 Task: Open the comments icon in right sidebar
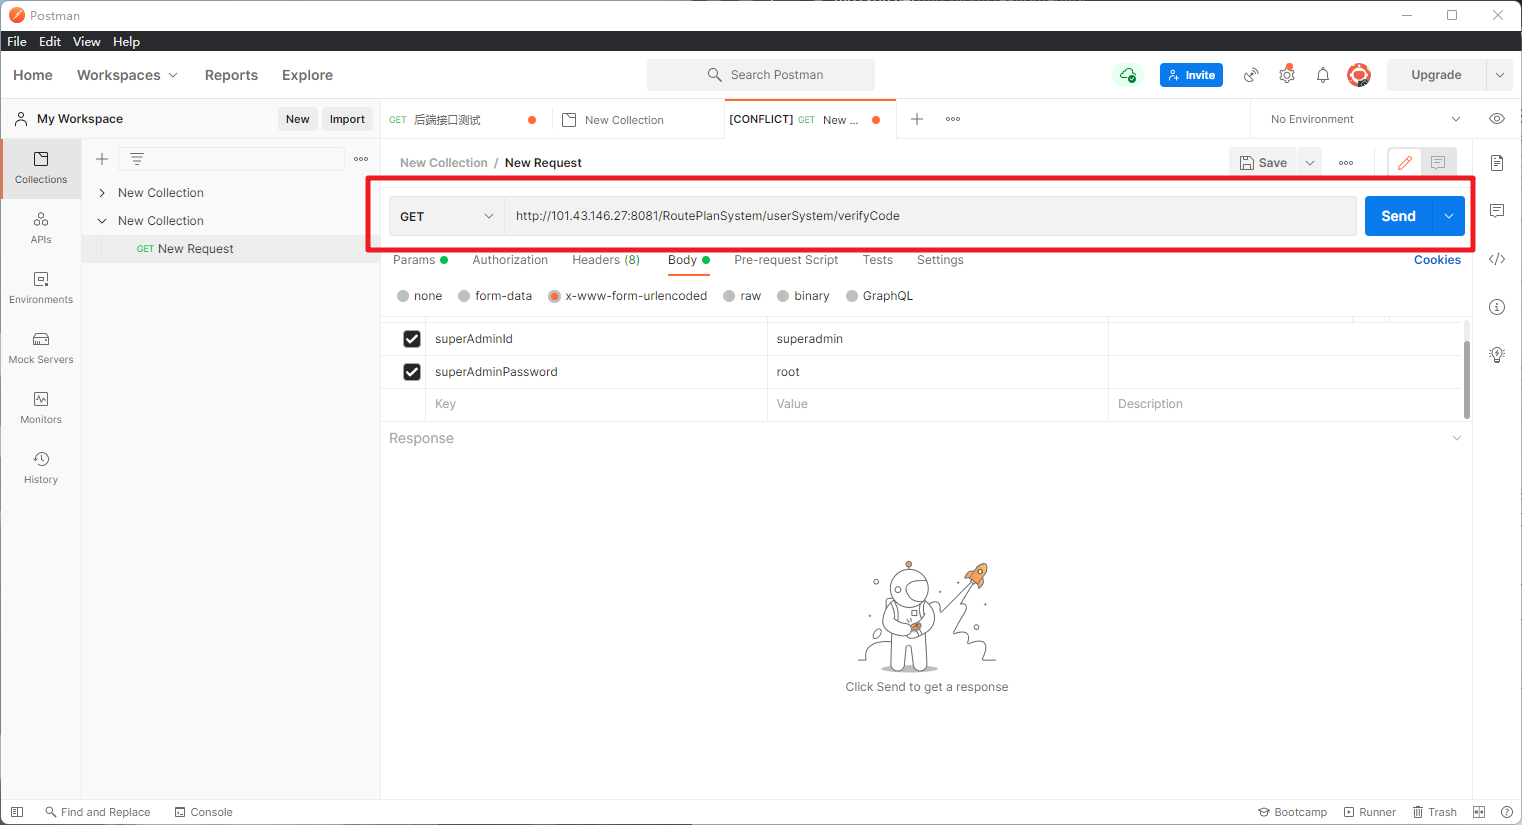point(1497,211)
